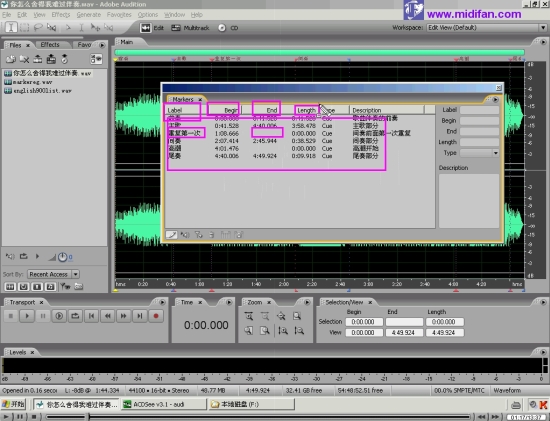The image size is (550, 421).
Task: Click the Fast Forward button in Transport
Action: [123, 316]
